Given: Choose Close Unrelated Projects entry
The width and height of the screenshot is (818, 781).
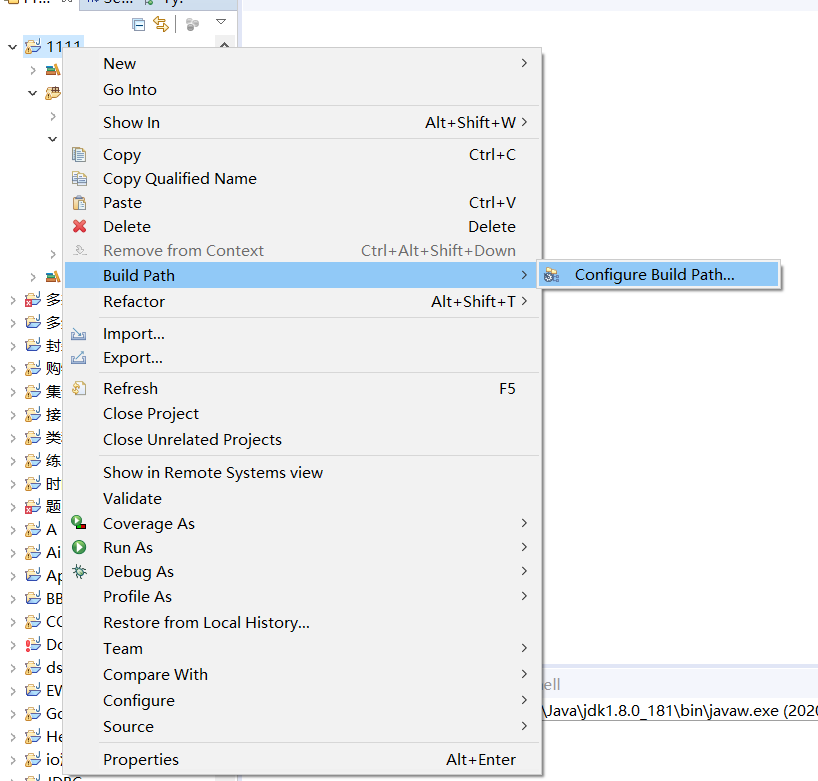Looking at the screenshot, I should (303, 440).
